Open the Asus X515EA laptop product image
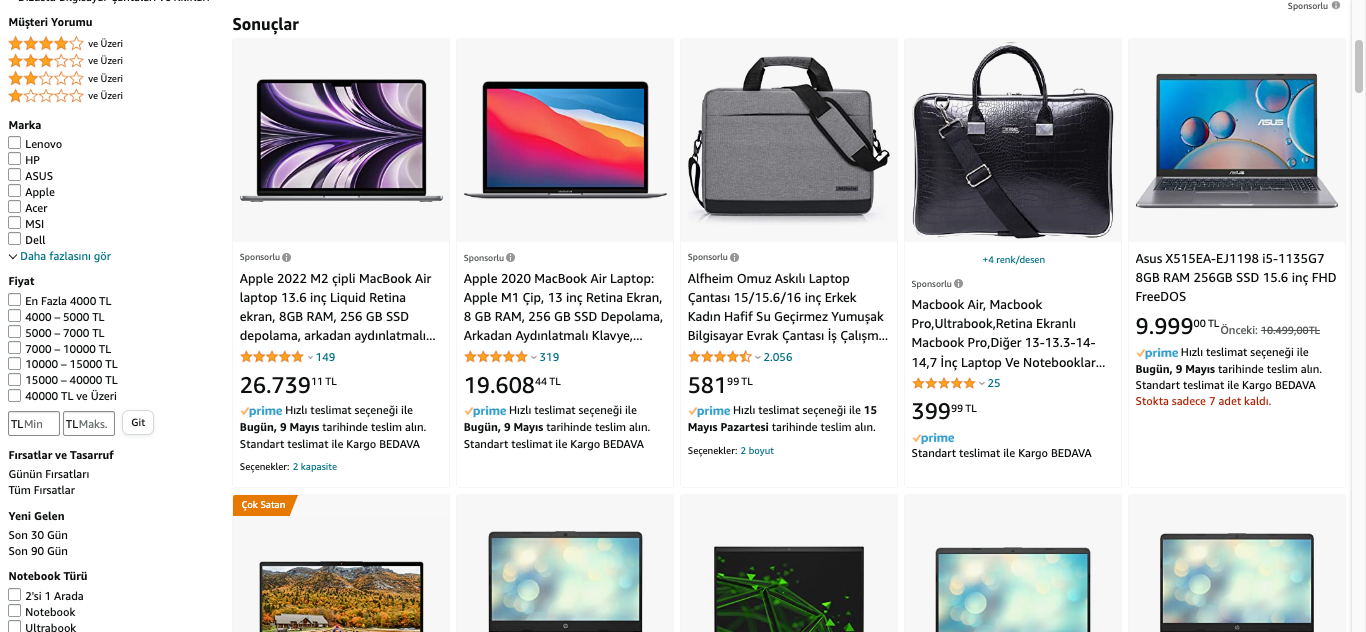This screenshot has width=1366, height=632. 1236,140
